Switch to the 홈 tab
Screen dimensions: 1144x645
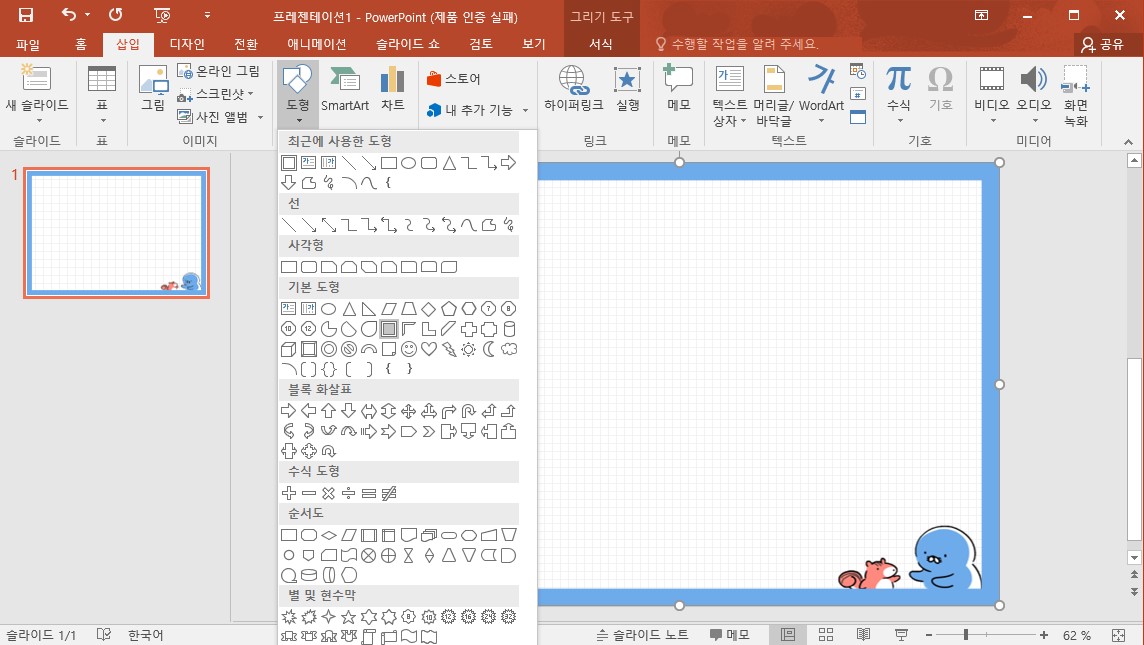point(80,45)
